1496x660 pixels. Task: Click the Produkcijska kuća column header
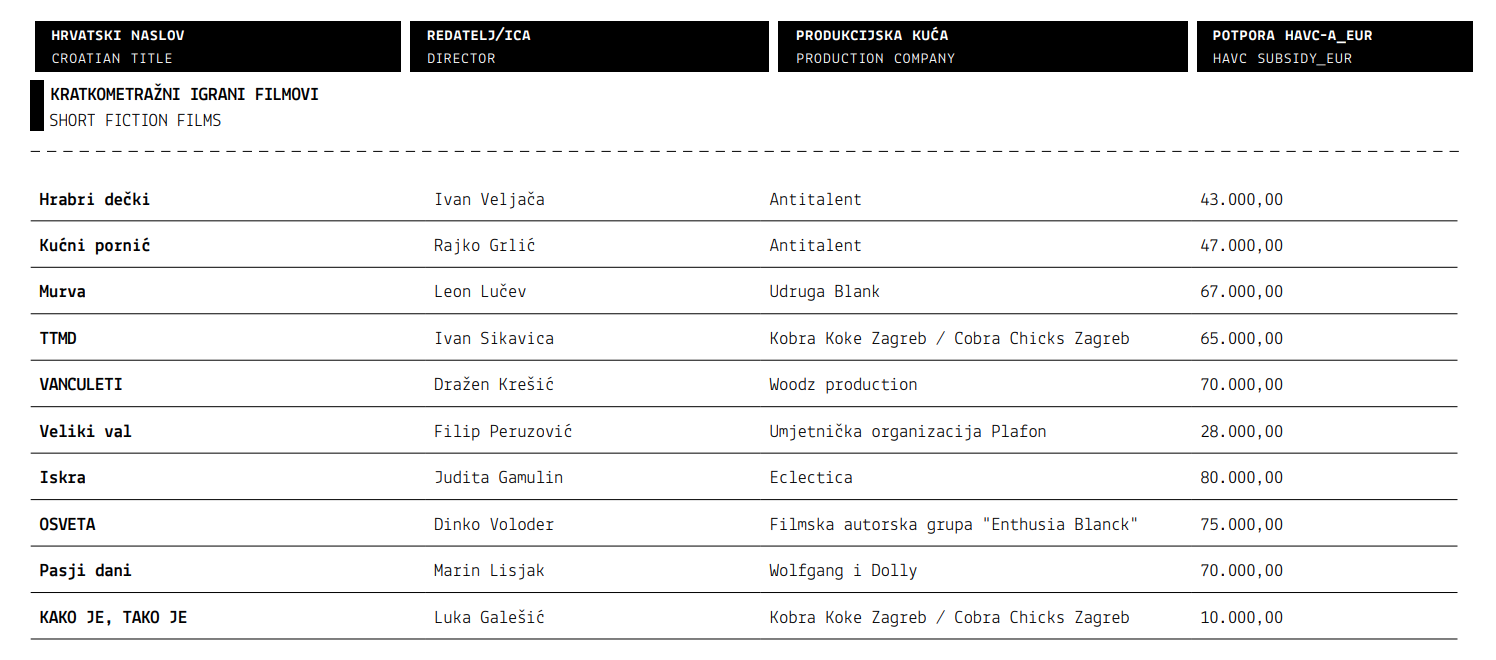point(983,46)
